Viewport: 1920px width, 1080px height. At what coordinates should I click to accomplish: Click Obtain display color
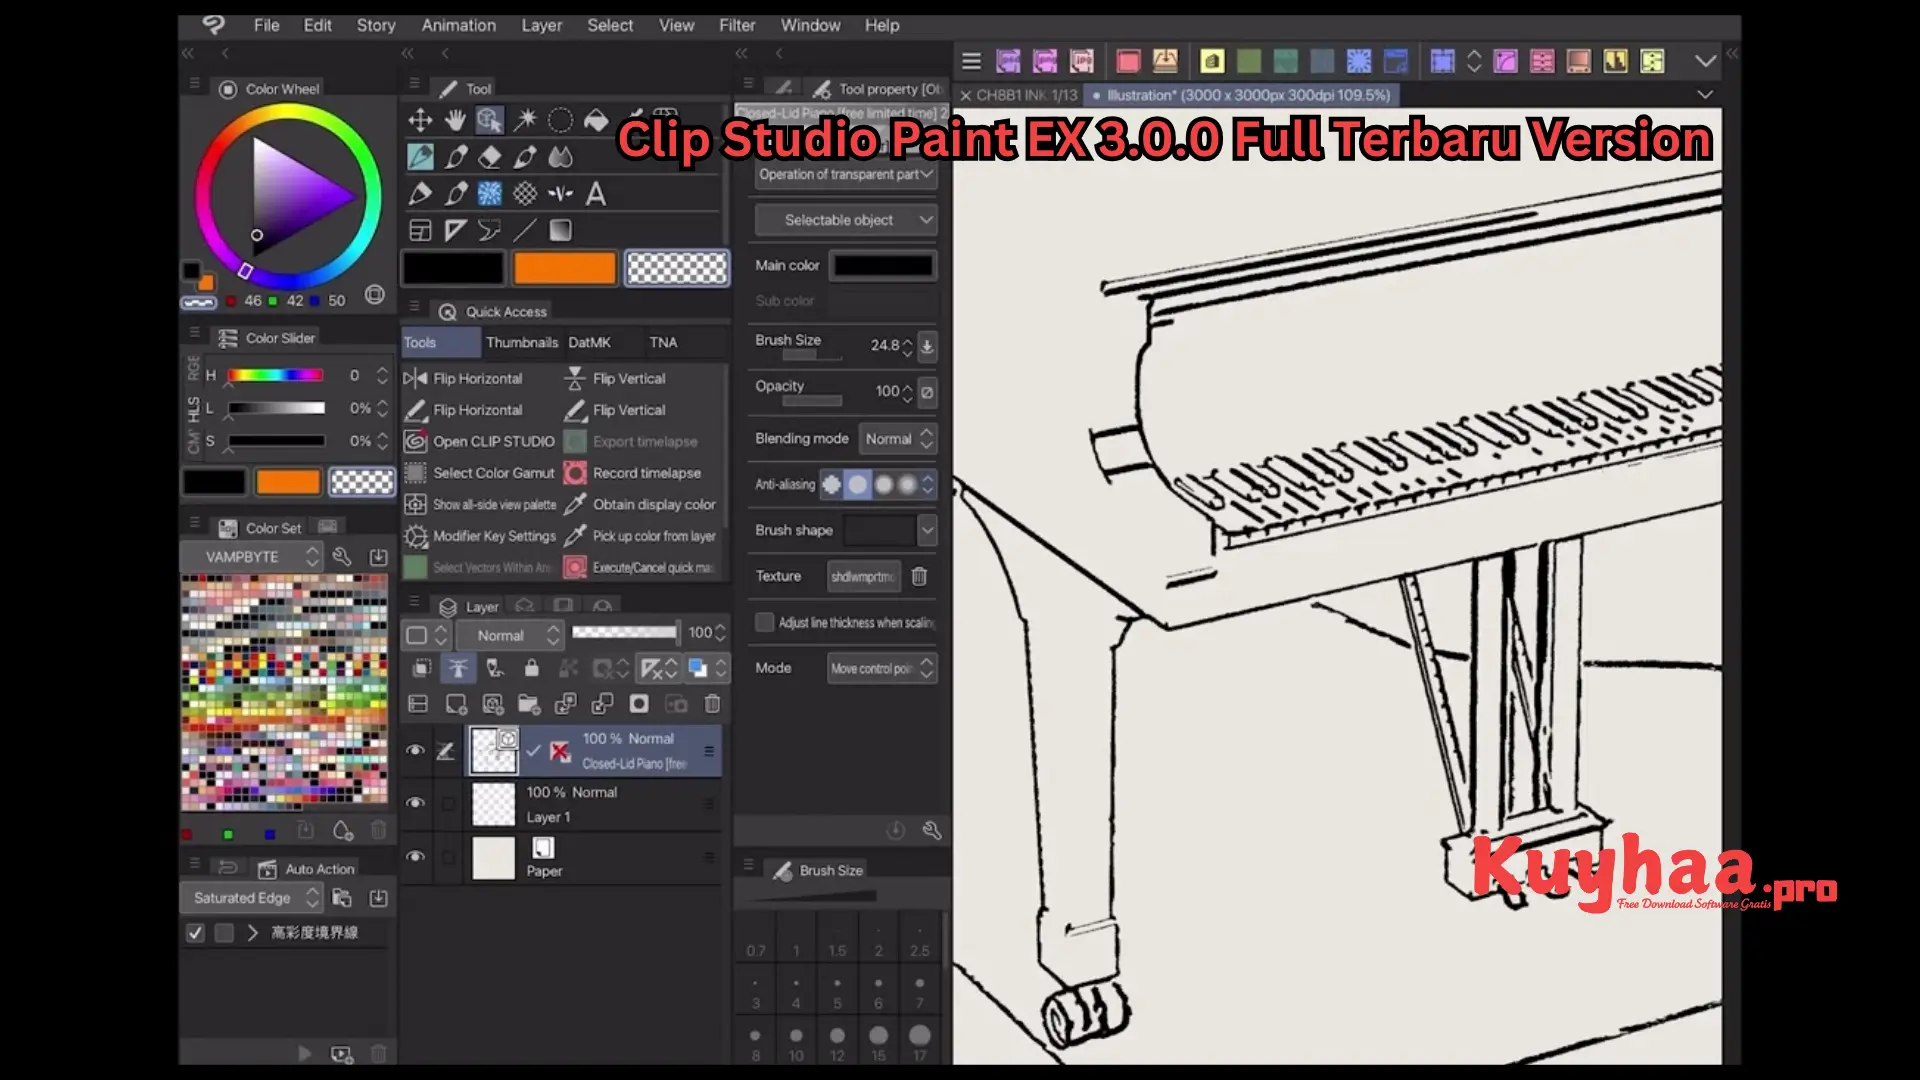640,505
